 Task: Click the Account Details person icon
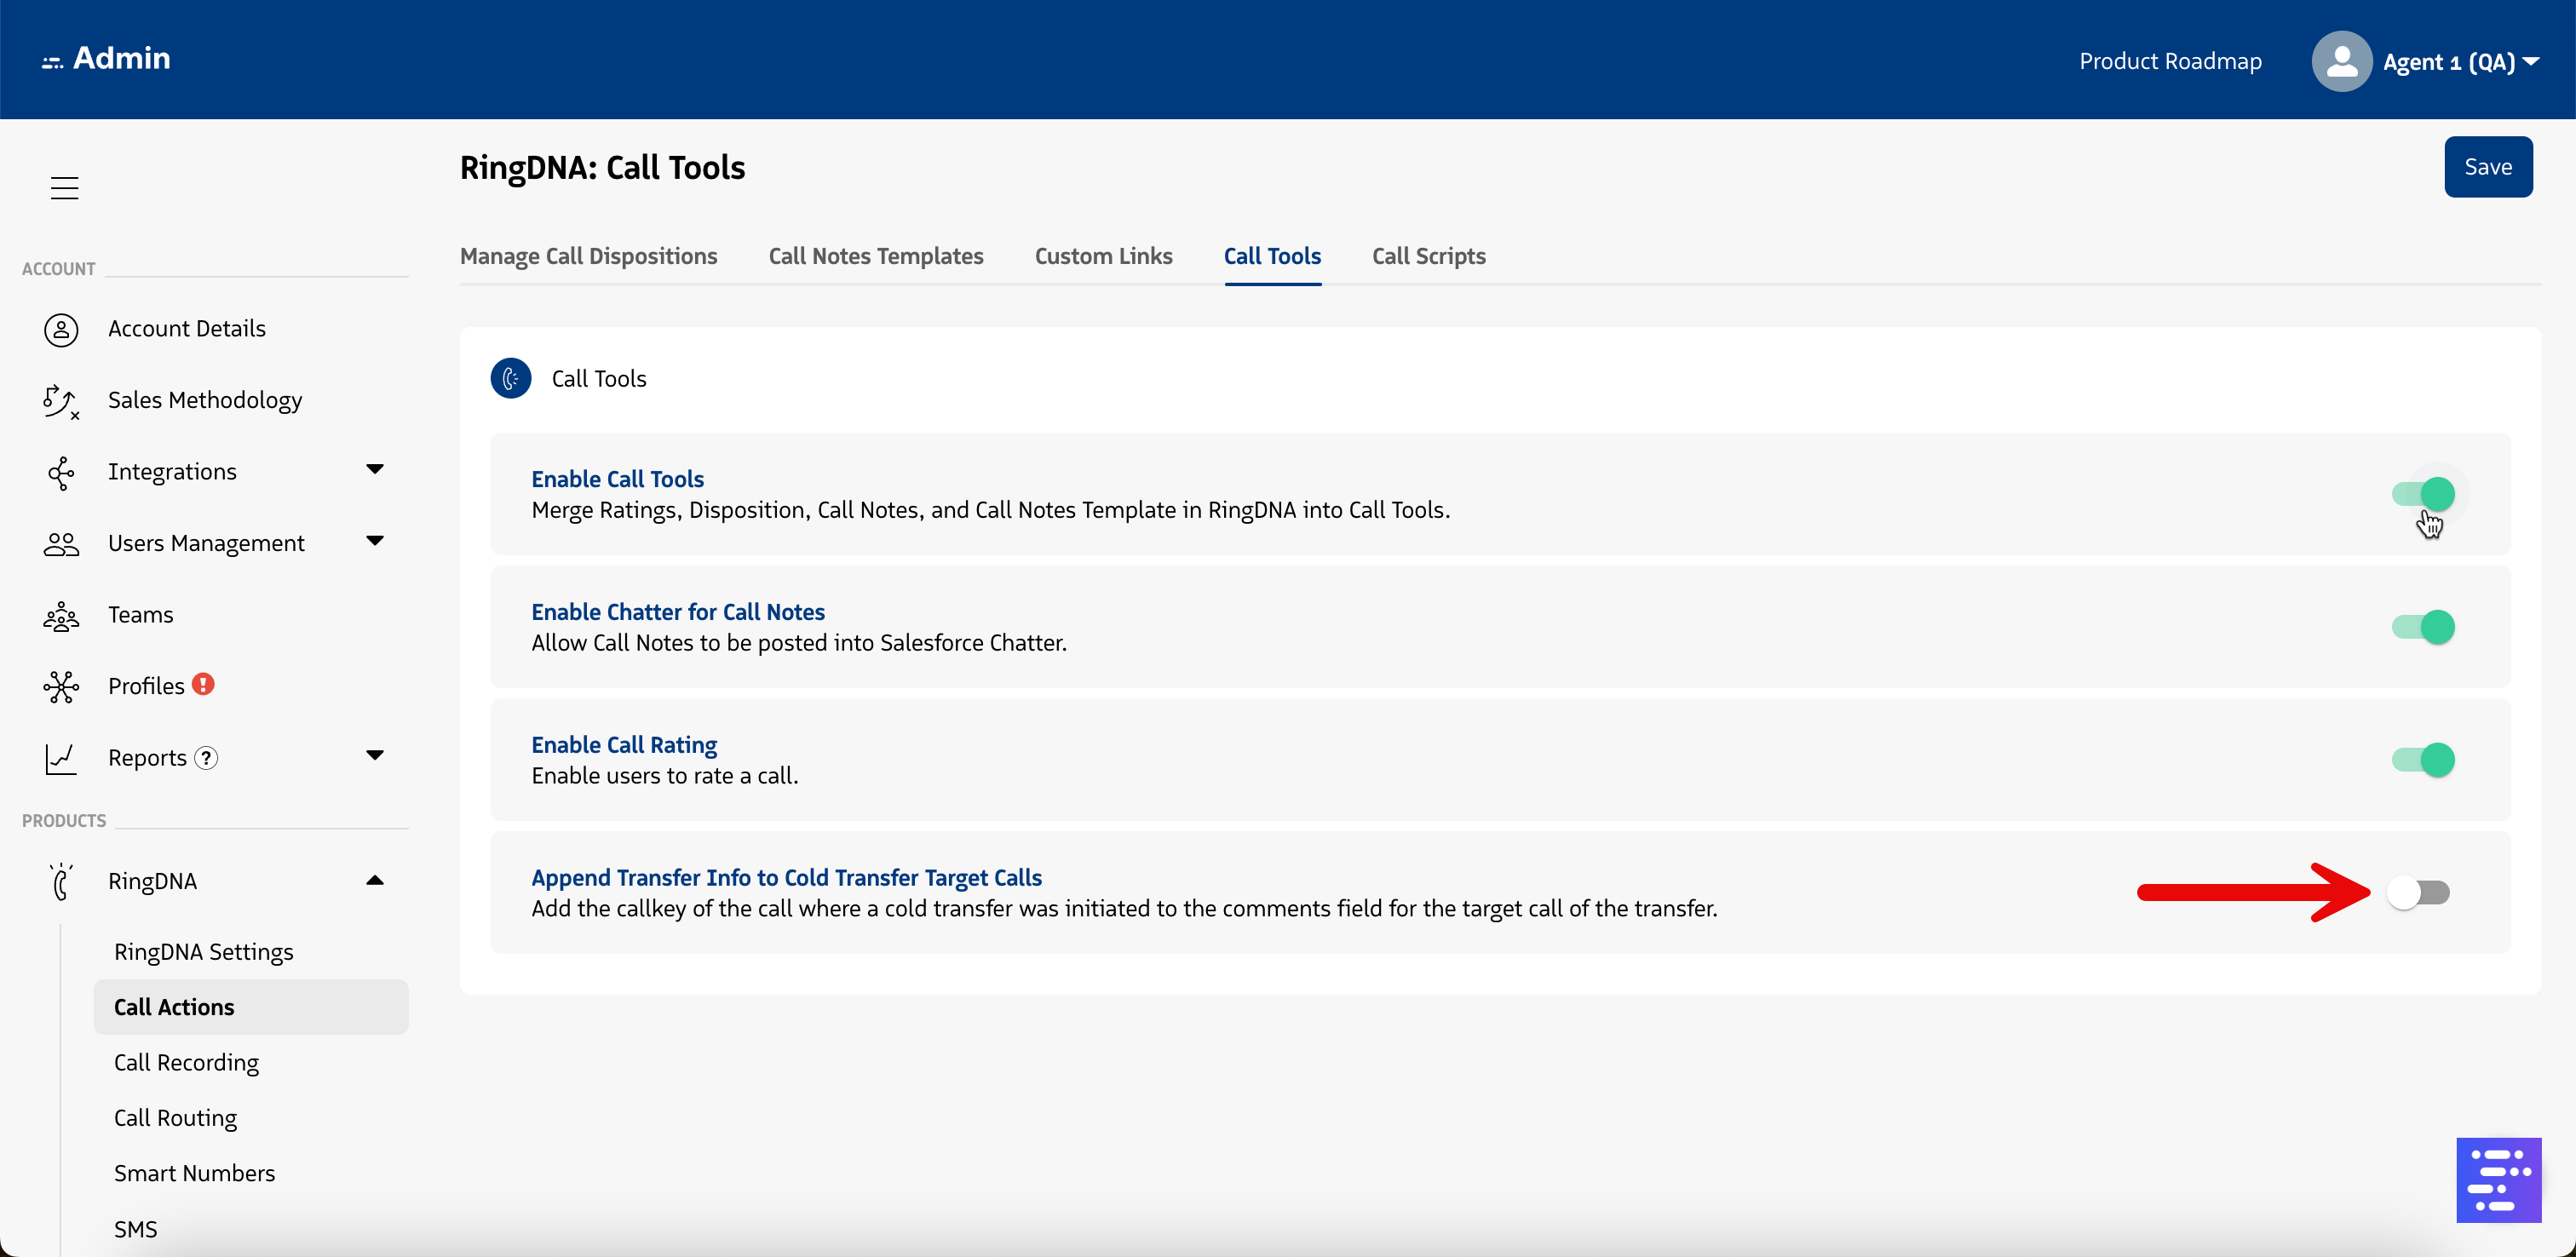(x=61, y=329)
